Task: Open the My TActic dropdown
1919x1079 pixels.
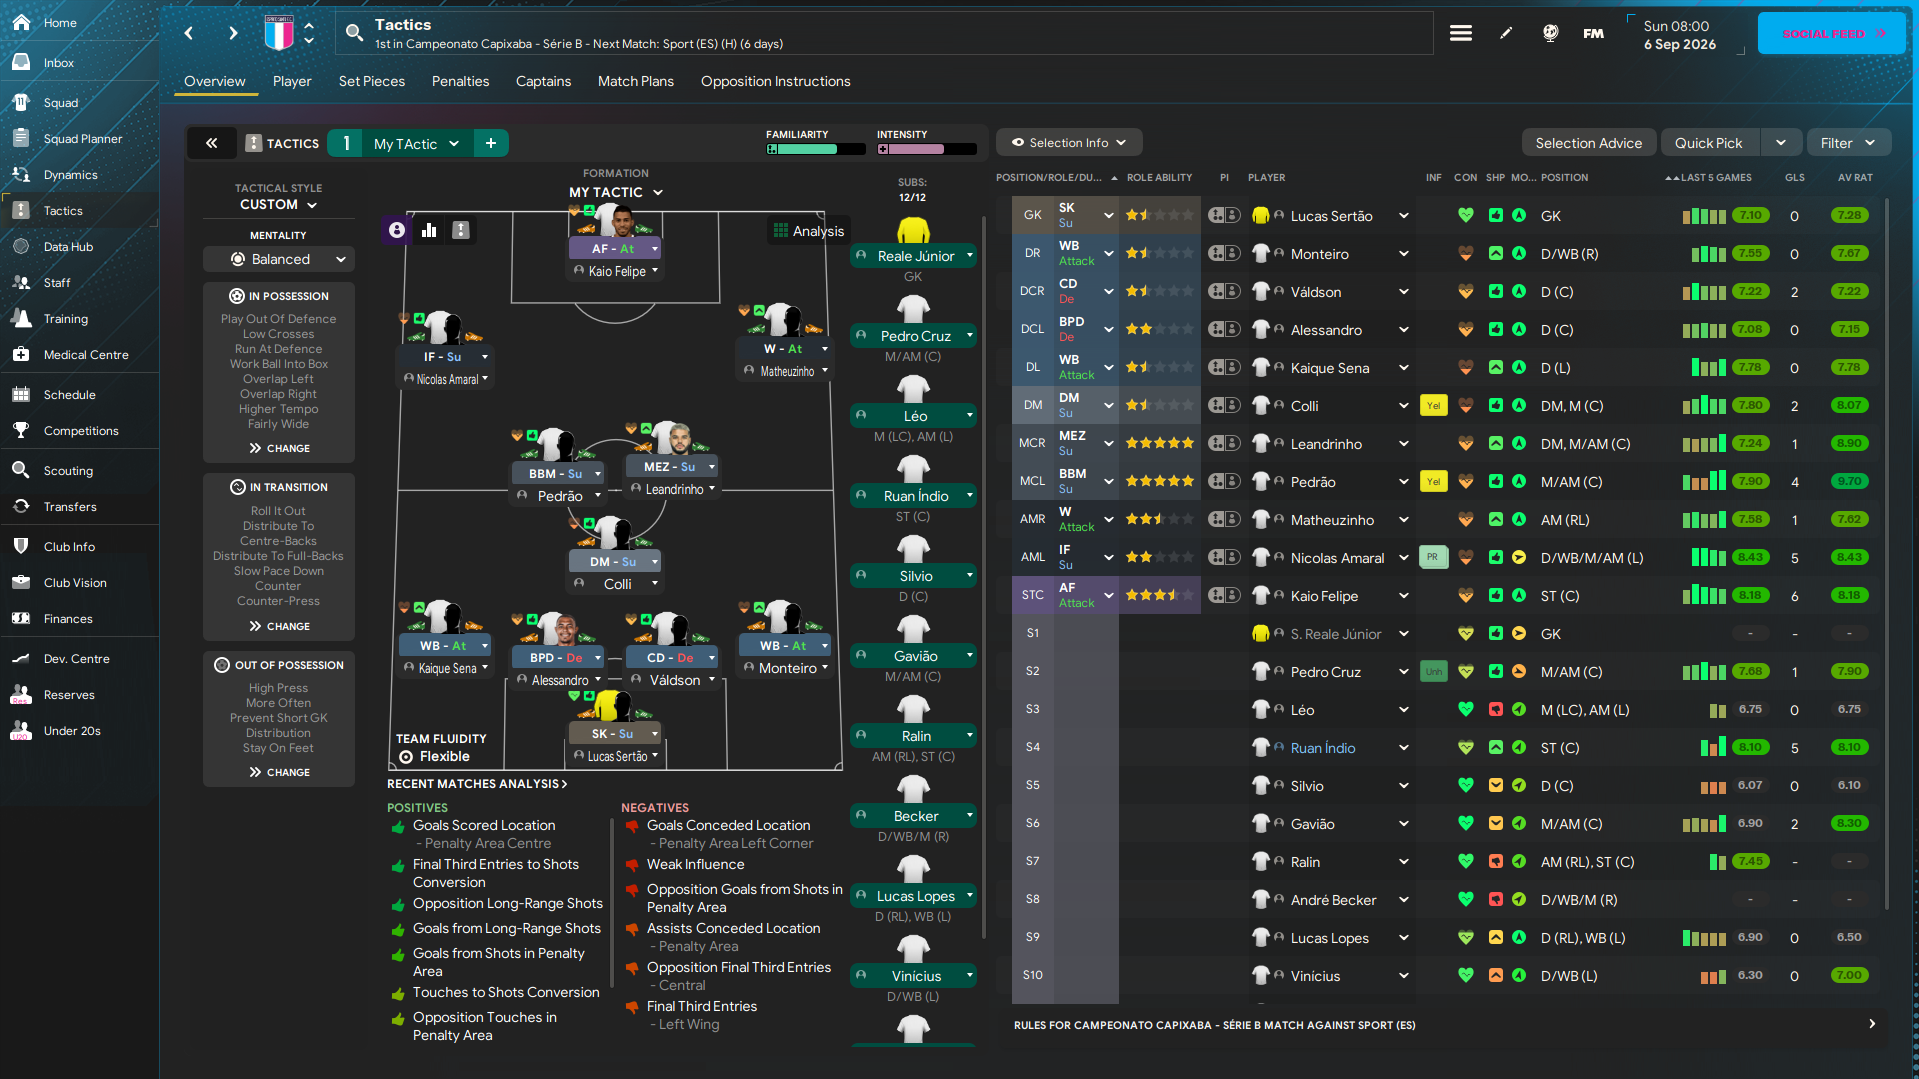Action: (416, 143)
